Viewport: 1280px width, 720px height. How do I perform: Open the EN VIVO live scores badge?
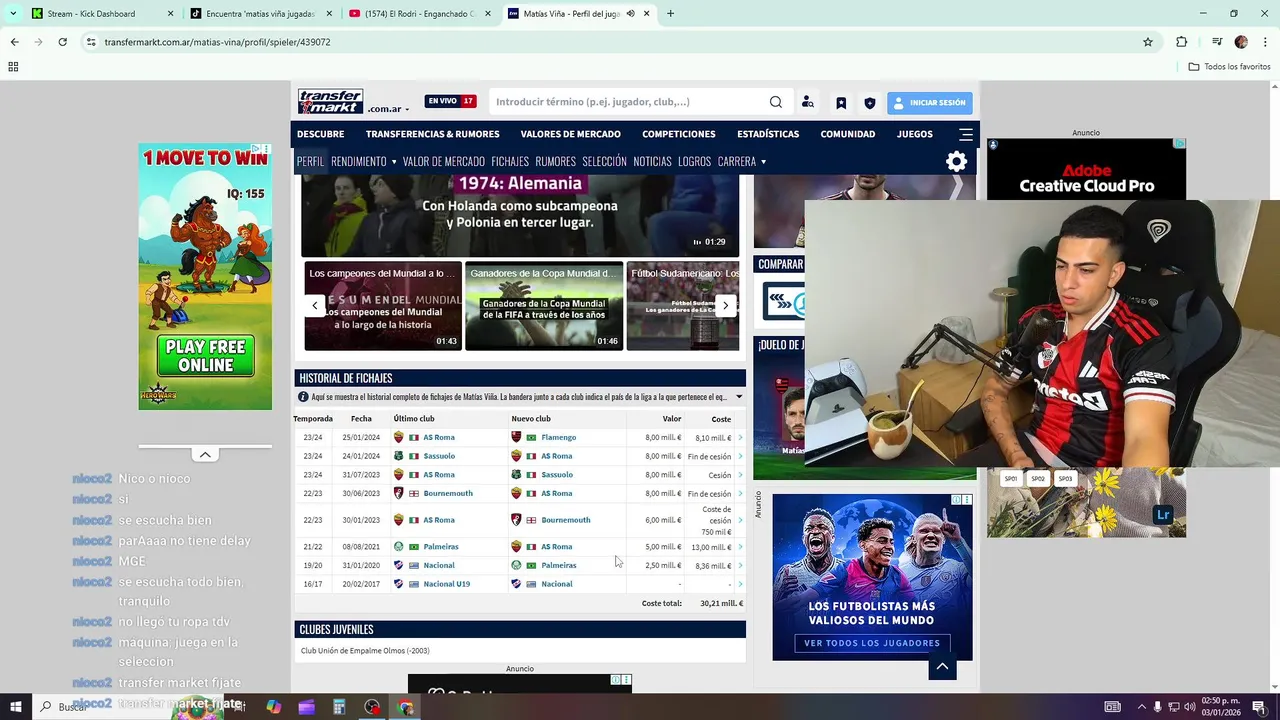450,101
